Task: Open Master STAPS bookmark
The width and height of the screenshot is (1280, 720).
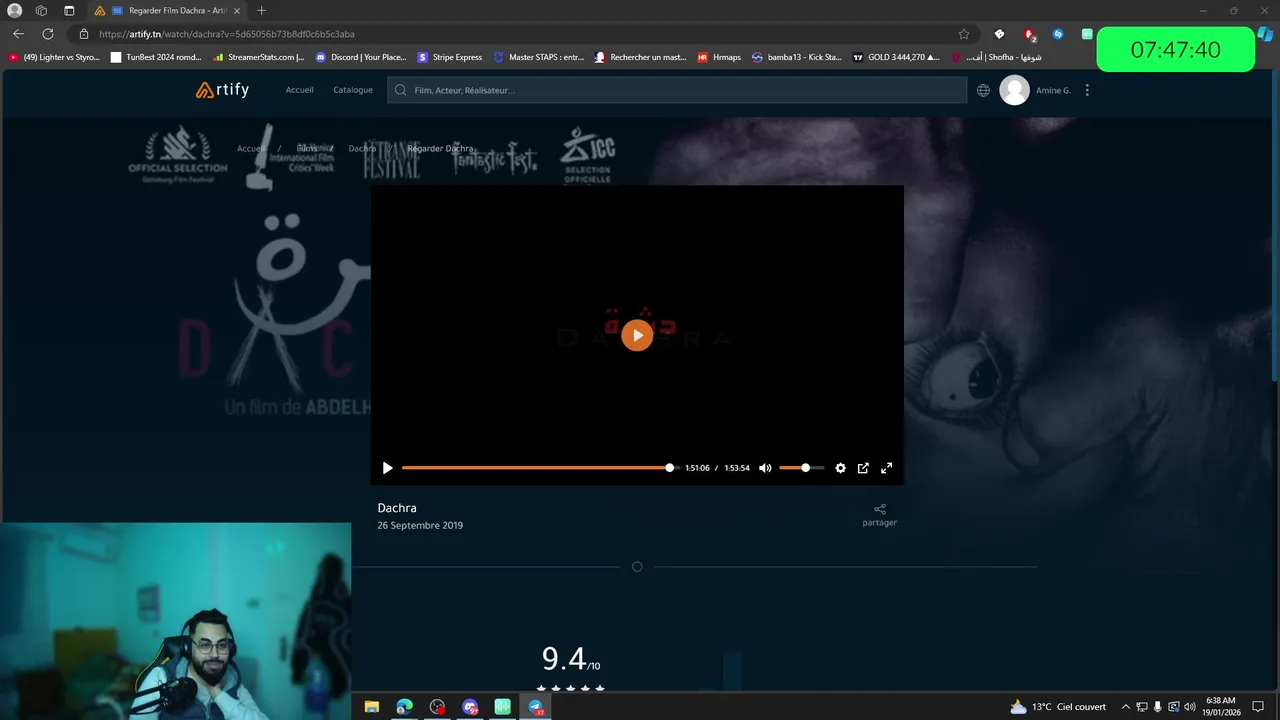Action: (x=539, y=57)
